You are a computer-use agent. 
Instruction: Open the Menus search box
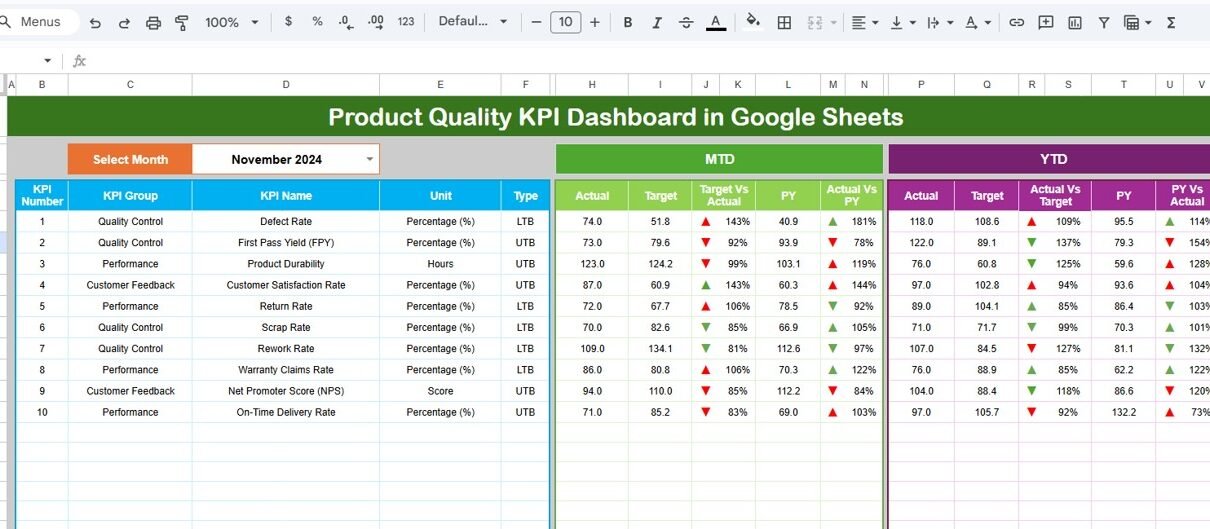(x=40, y=22)
